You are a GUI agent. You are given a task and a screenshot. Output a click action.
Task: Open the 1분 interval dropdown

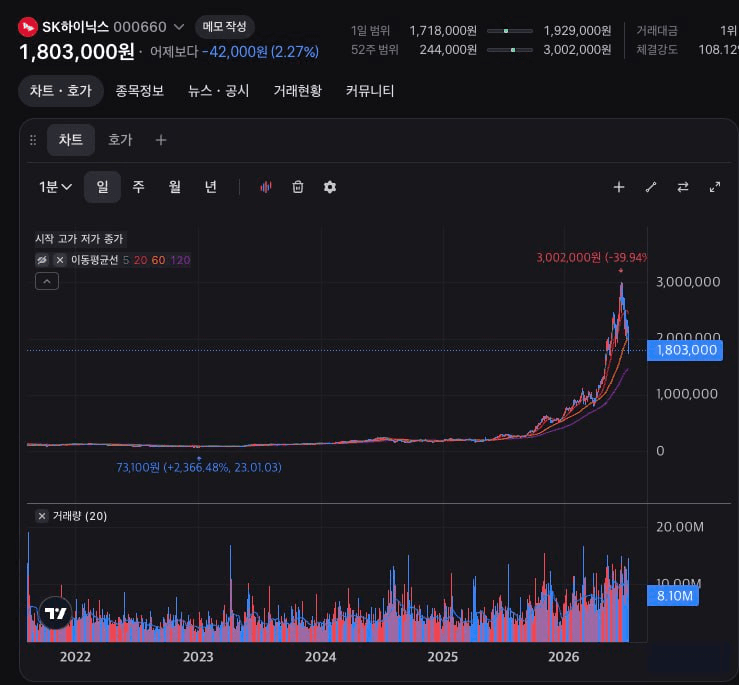point(55,187)
